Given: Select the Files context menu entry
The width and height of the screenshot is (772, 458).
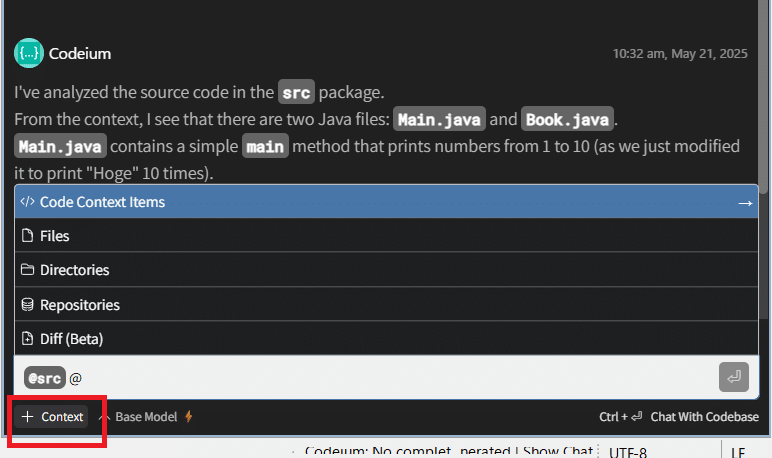Looking at the screenshot, I should [386, 235].
